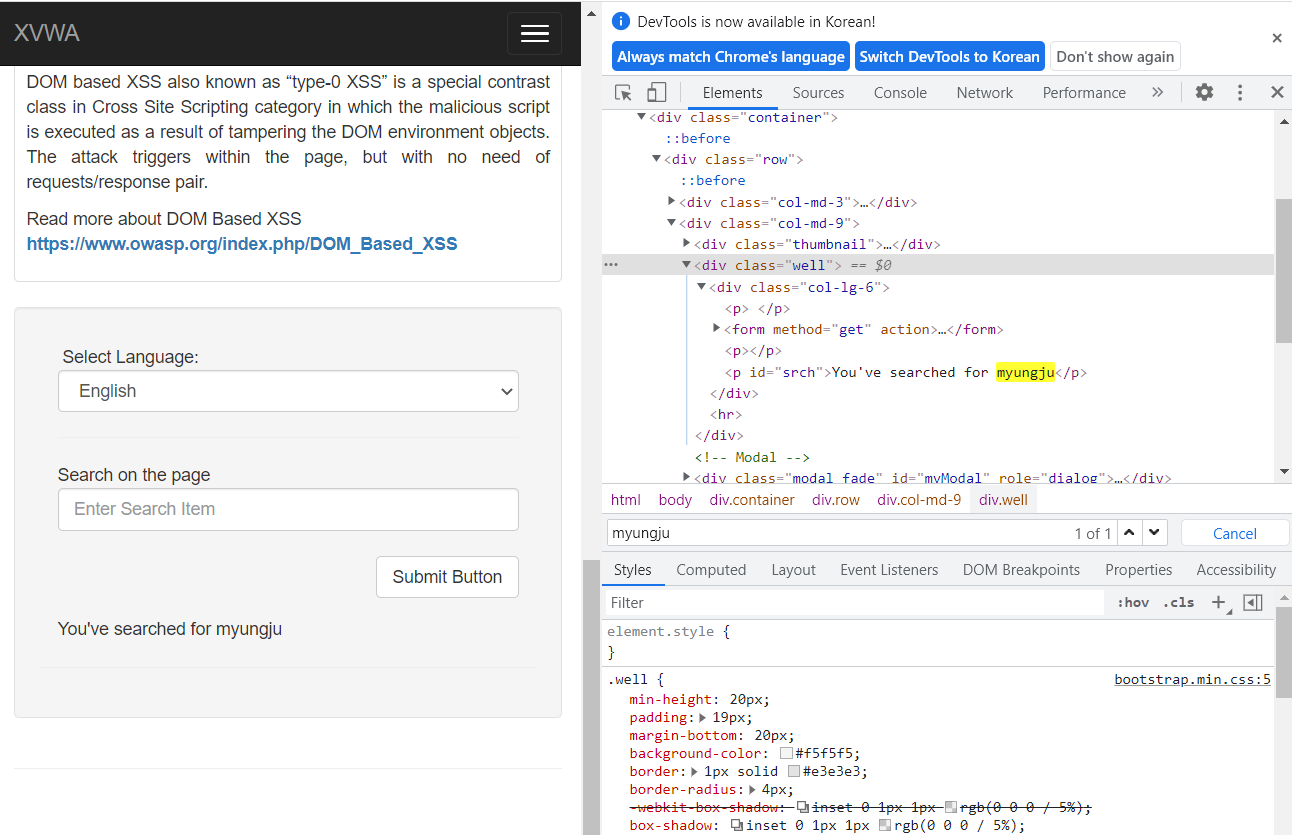Viewport: 1292px width, 835px height.
Task: Click the XVWA brand link
Action: pyautogui.click(x=46, y=33)
